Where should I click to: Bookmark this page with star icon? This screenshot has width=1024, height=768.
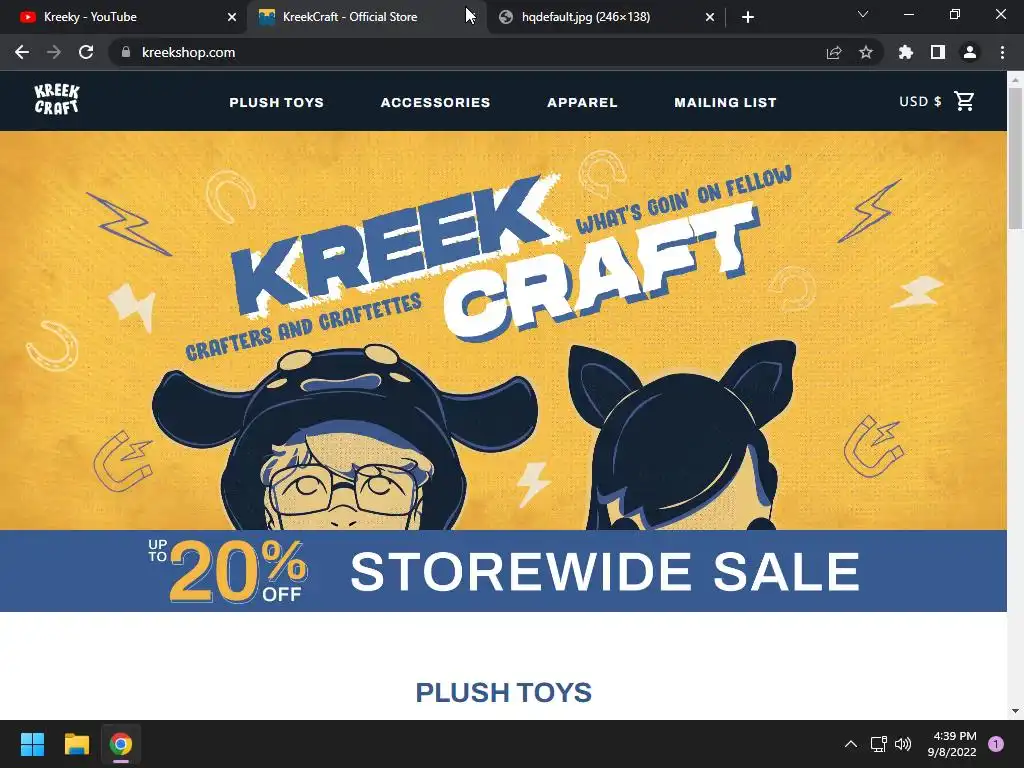tap(866, 52)
